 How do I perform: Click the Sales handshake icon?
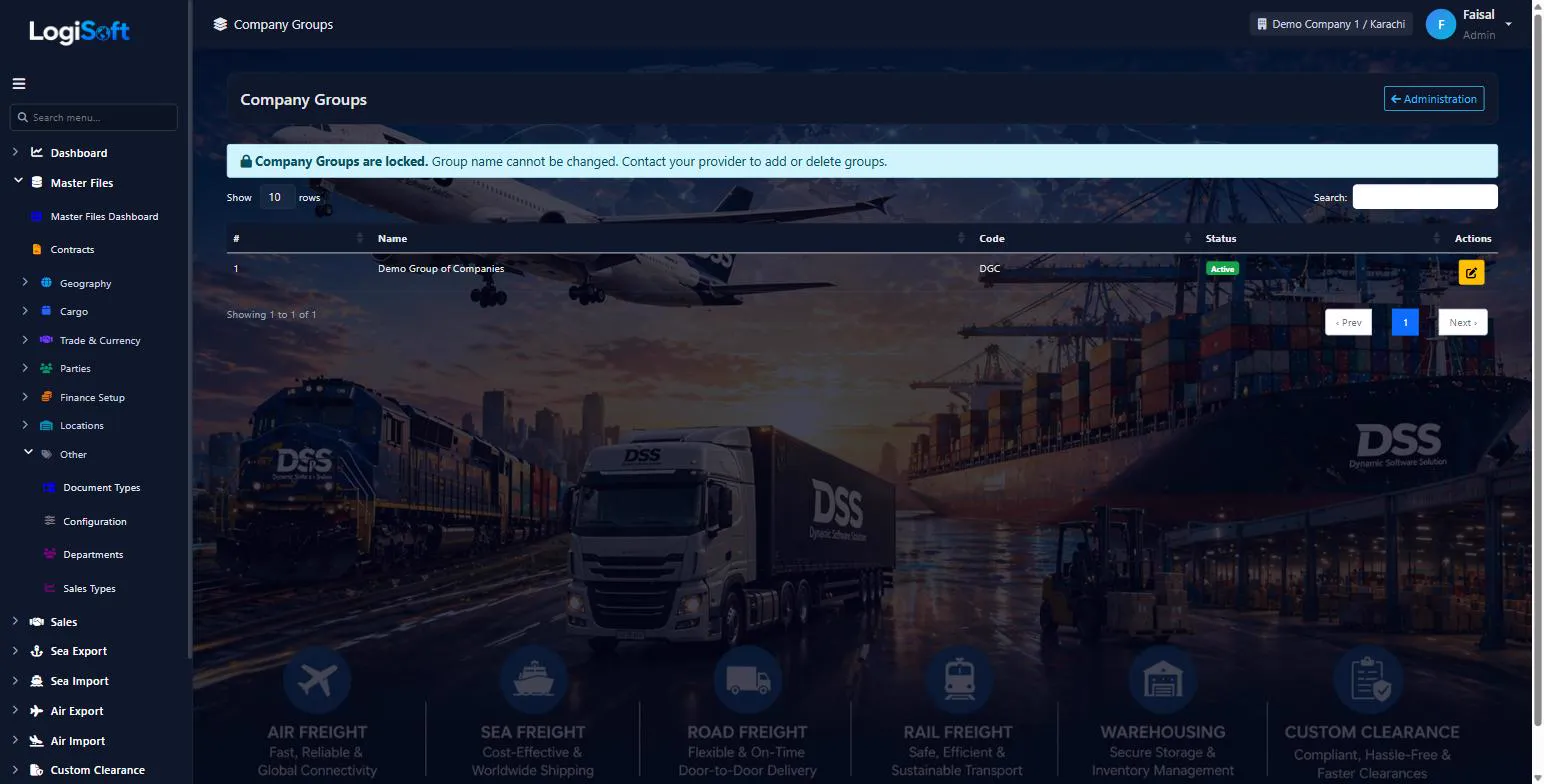click(x=37, y=622)
